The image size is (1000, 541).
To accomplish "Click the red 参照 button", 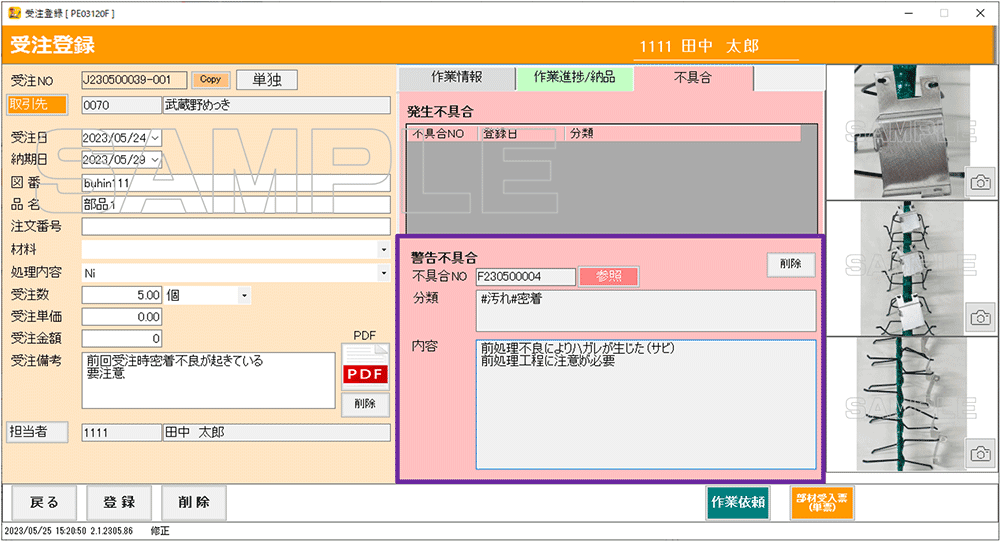I will pos(608,276).
